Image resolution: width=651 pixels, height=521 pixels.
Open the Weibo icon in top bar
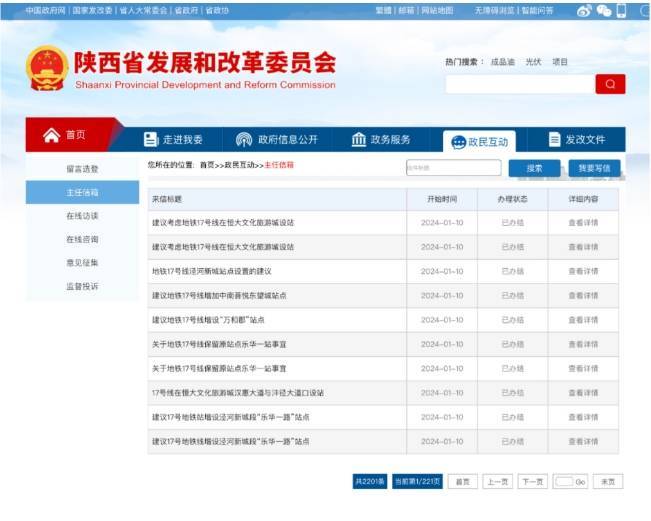tap(584, 10)
